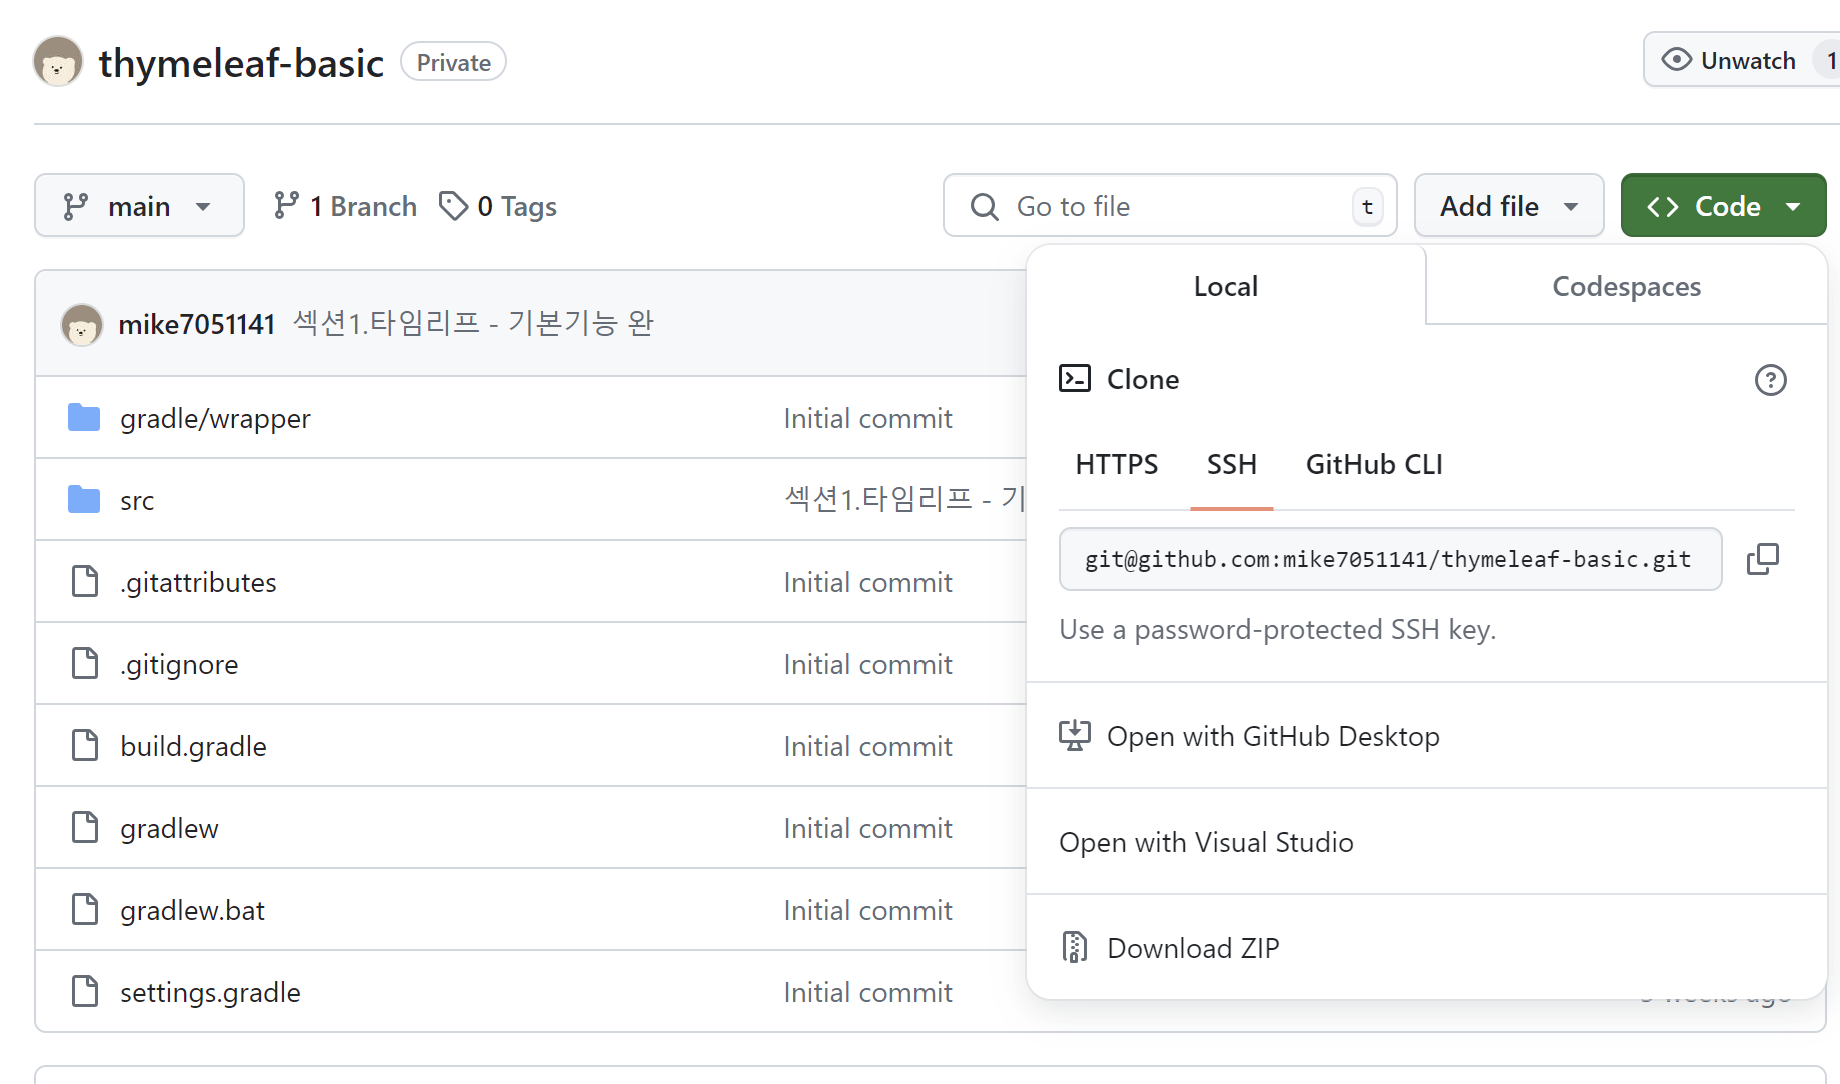Open the gradlew file
This screenshot has width=1840, height=1084.
(169, 828)
